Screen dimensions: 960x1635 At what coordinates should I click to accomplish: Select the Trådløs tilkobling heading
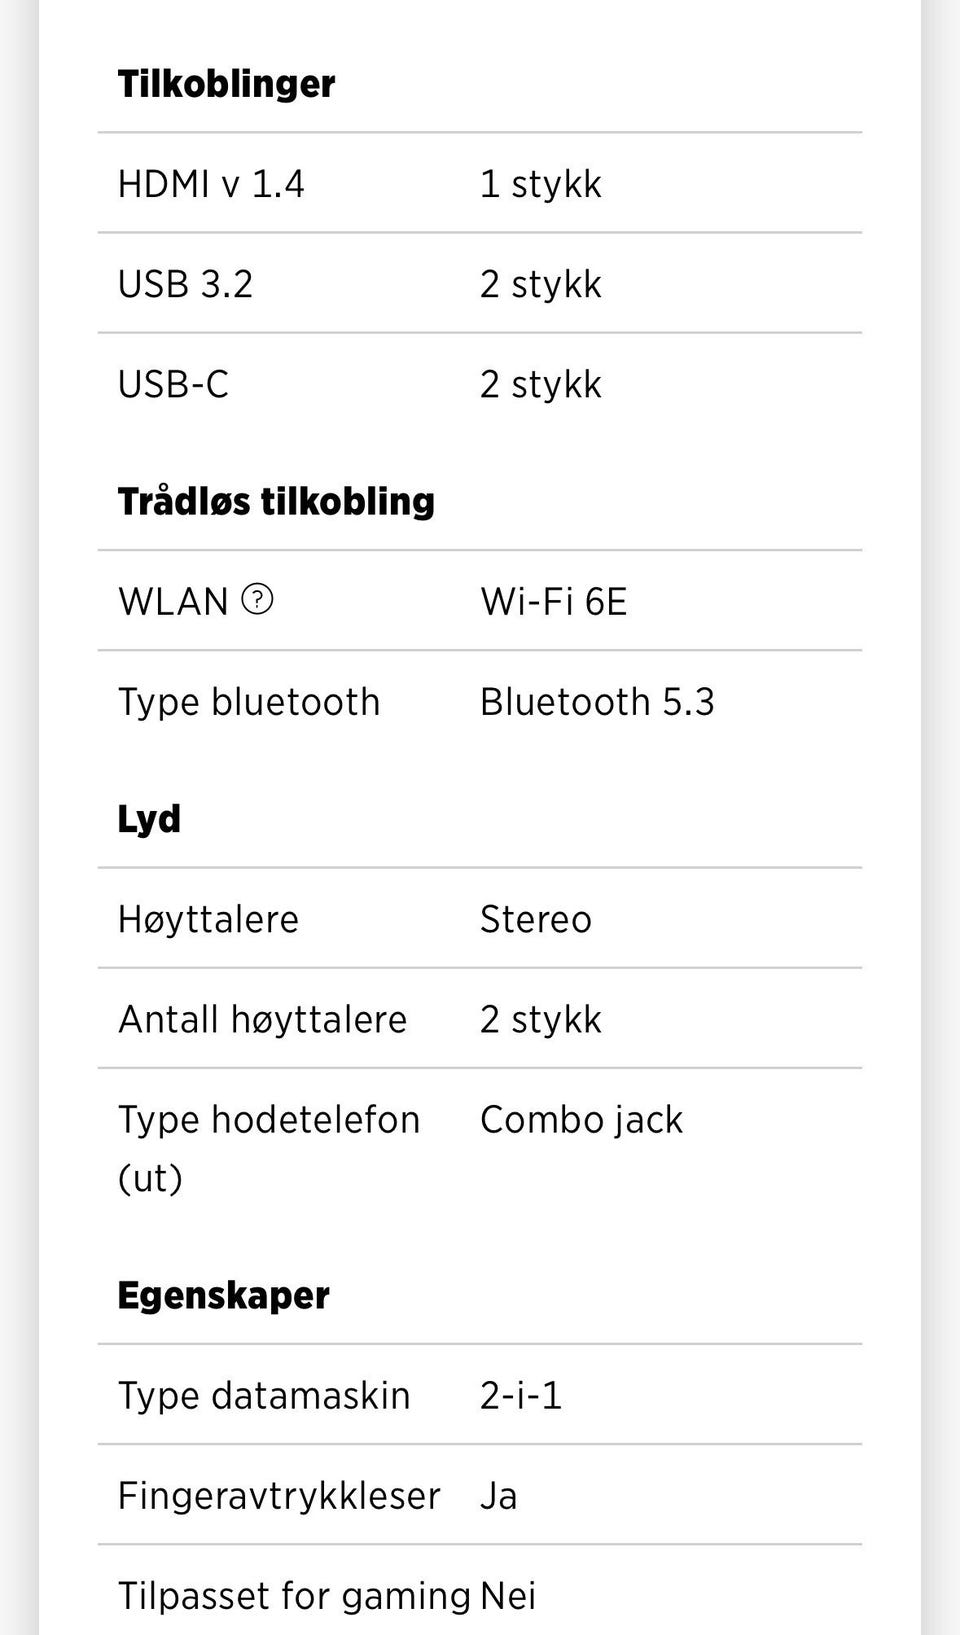(x=276, y=501)
